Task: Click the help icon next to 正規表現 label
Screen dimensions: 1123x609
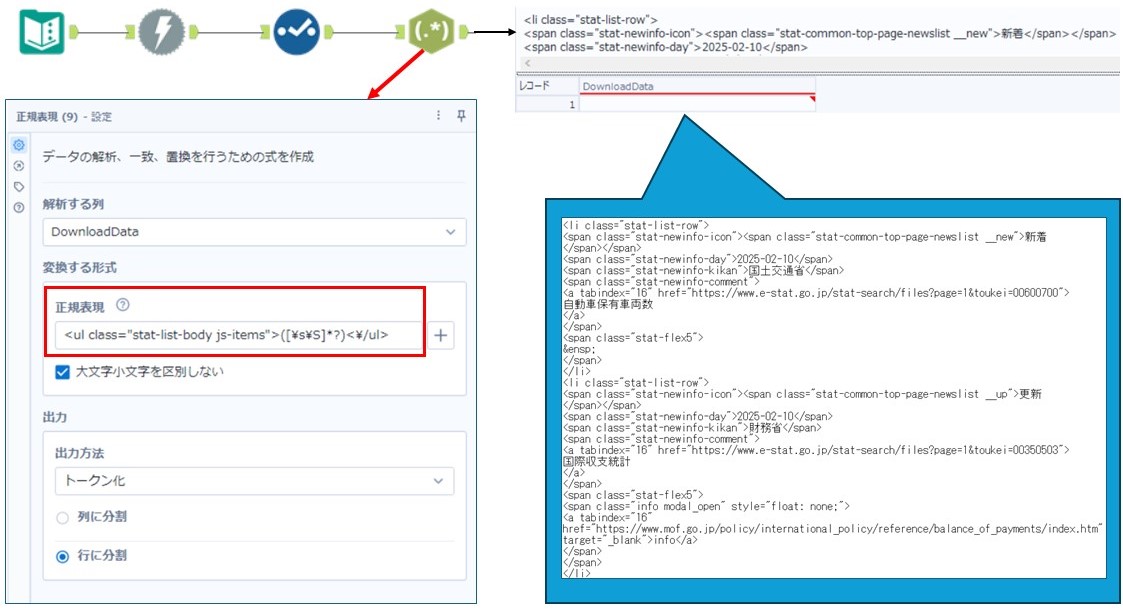Action: coord(123,305)
